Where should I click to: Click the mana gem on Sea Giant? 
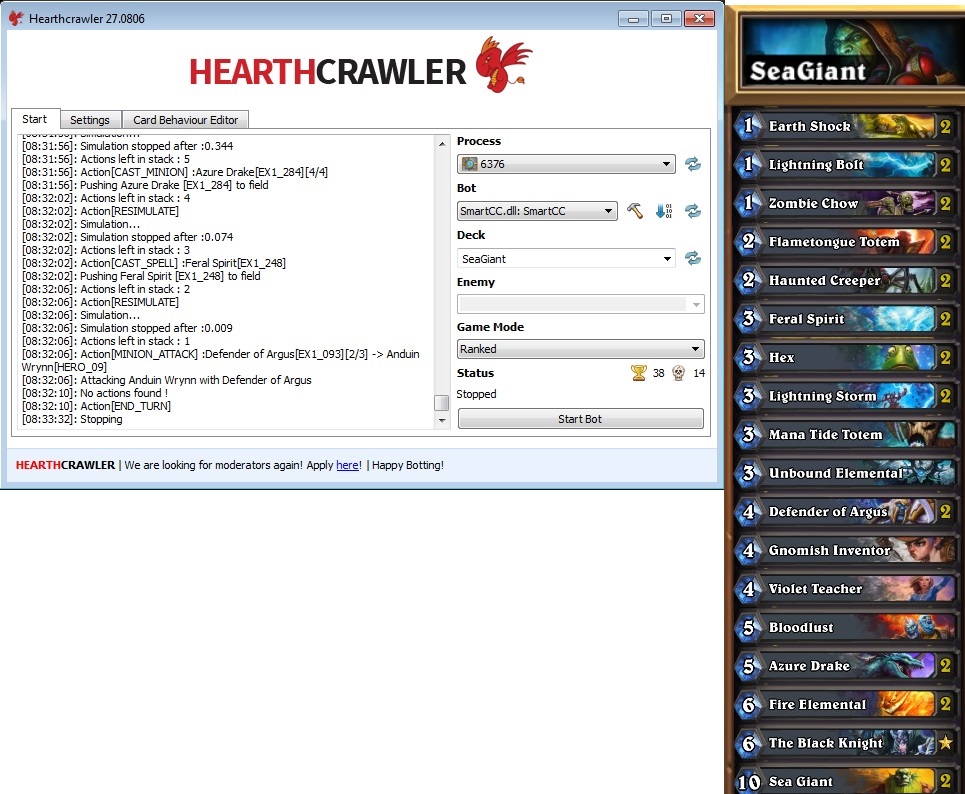click(749, 782)
